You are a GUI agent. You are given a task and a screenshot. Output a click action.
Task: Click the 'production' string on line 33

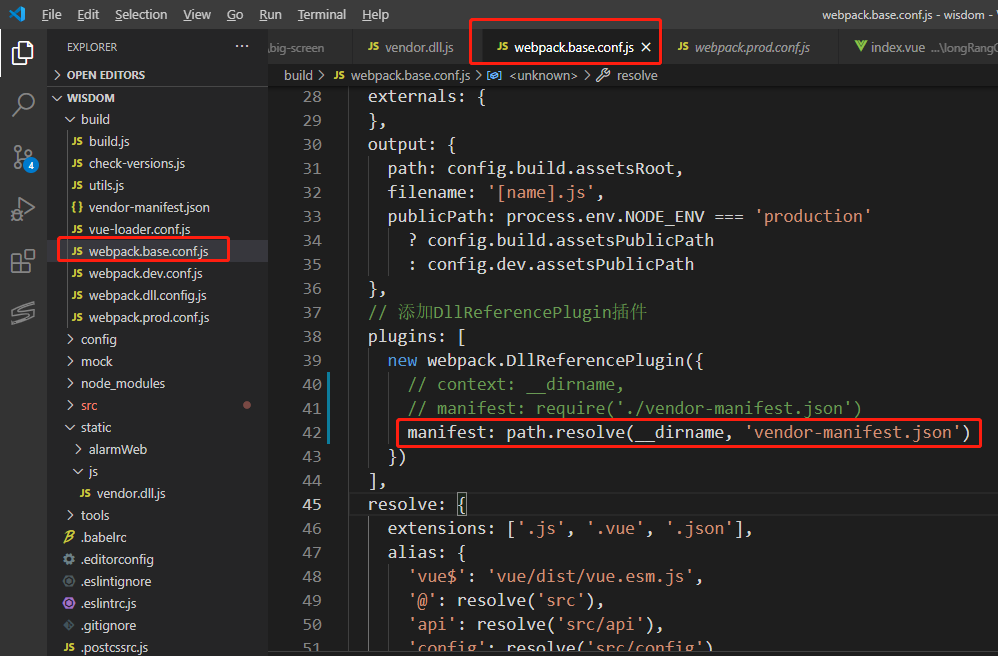(812, 216)
